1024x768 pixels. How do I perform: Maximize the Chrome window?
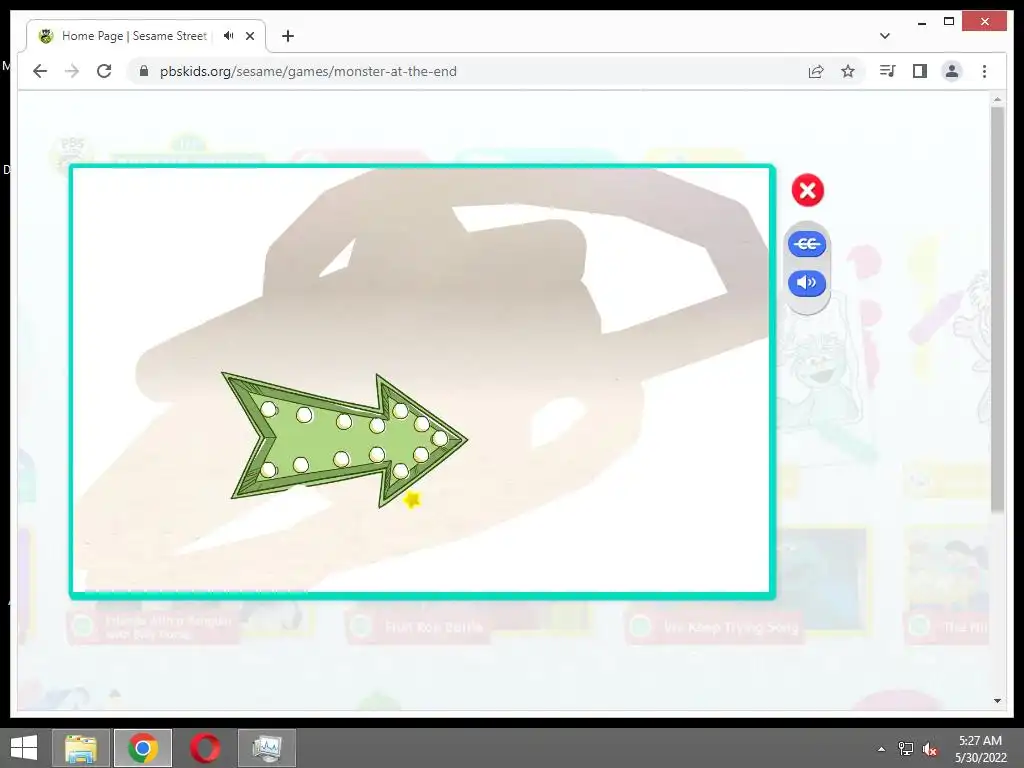(x=949, y=22)
